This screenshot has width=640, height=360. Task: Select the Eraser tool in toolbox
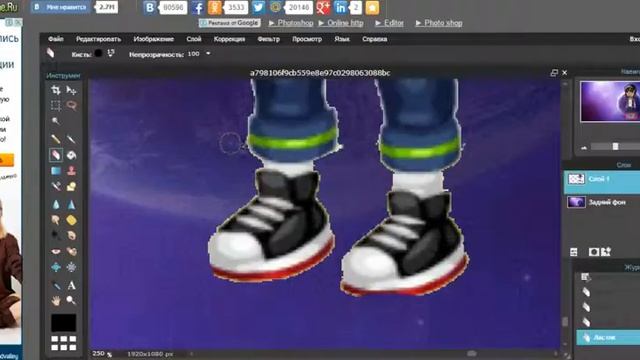[x=56, y=155]
